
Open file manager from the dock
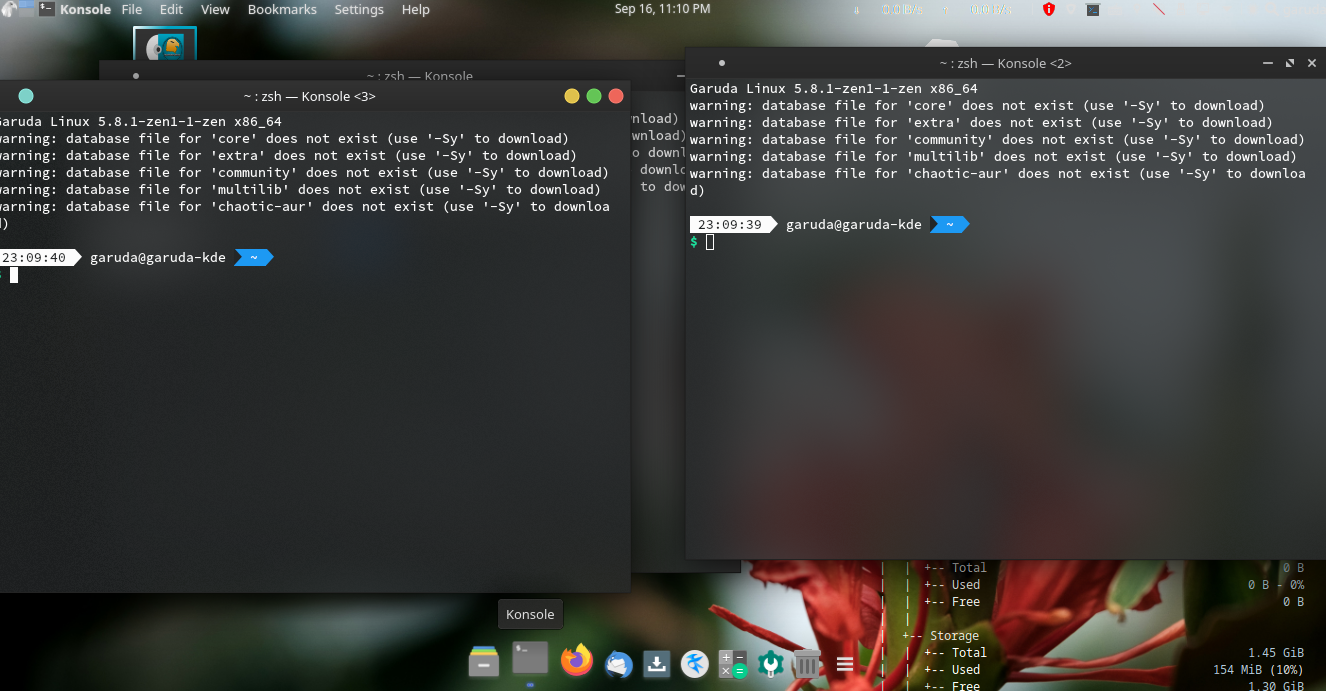coord(484,661)
